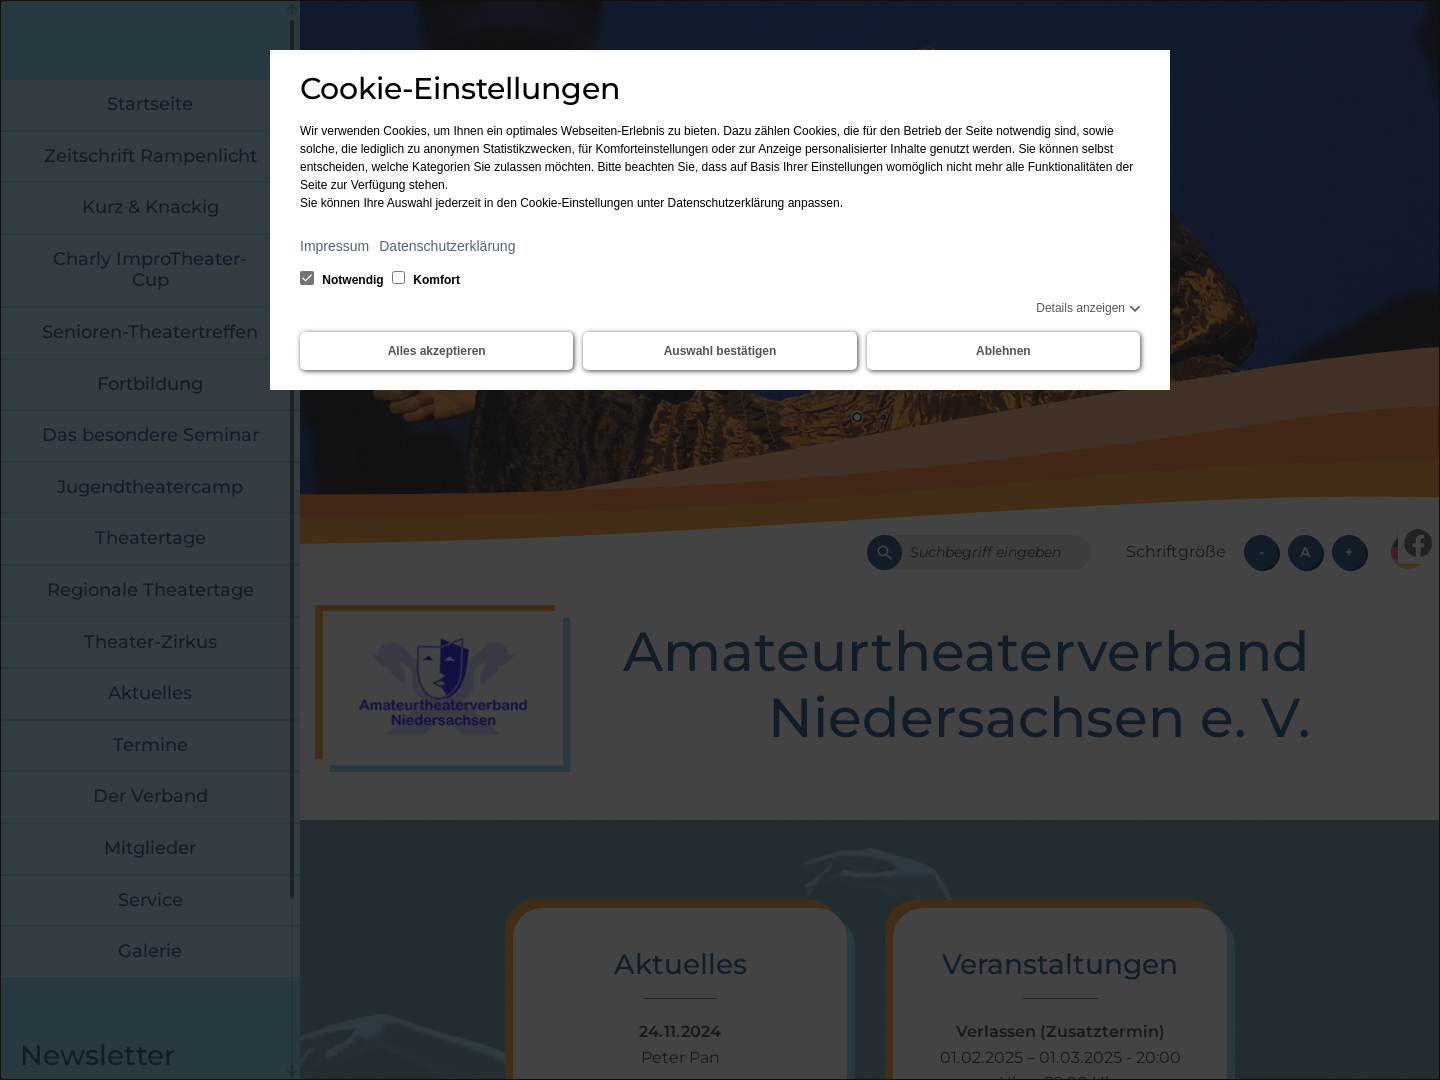Open Fortbildung menu item
Viewport: 1440px width, 1080px height.
[x=150, y=384]
